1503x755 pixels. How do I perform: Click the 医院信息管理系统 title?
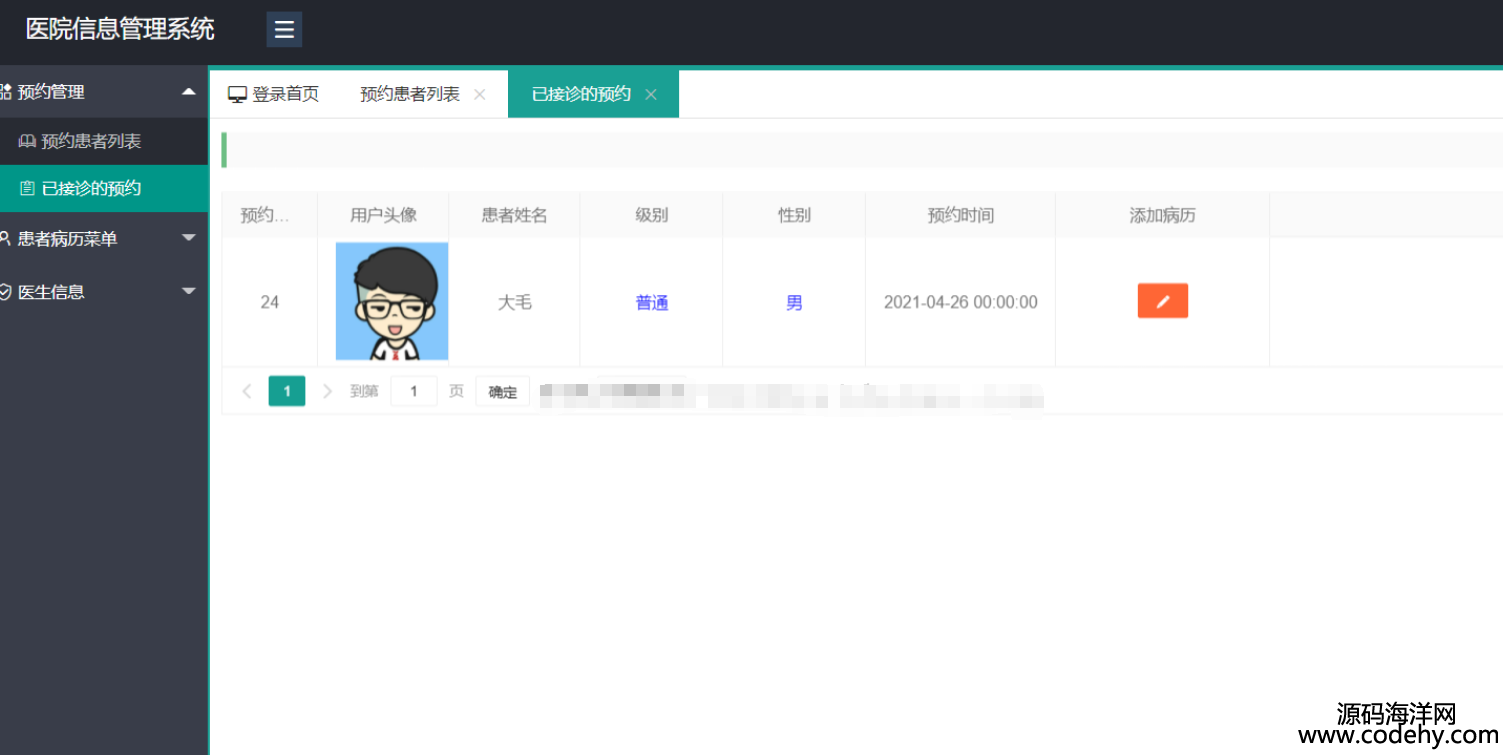(120, 29)
